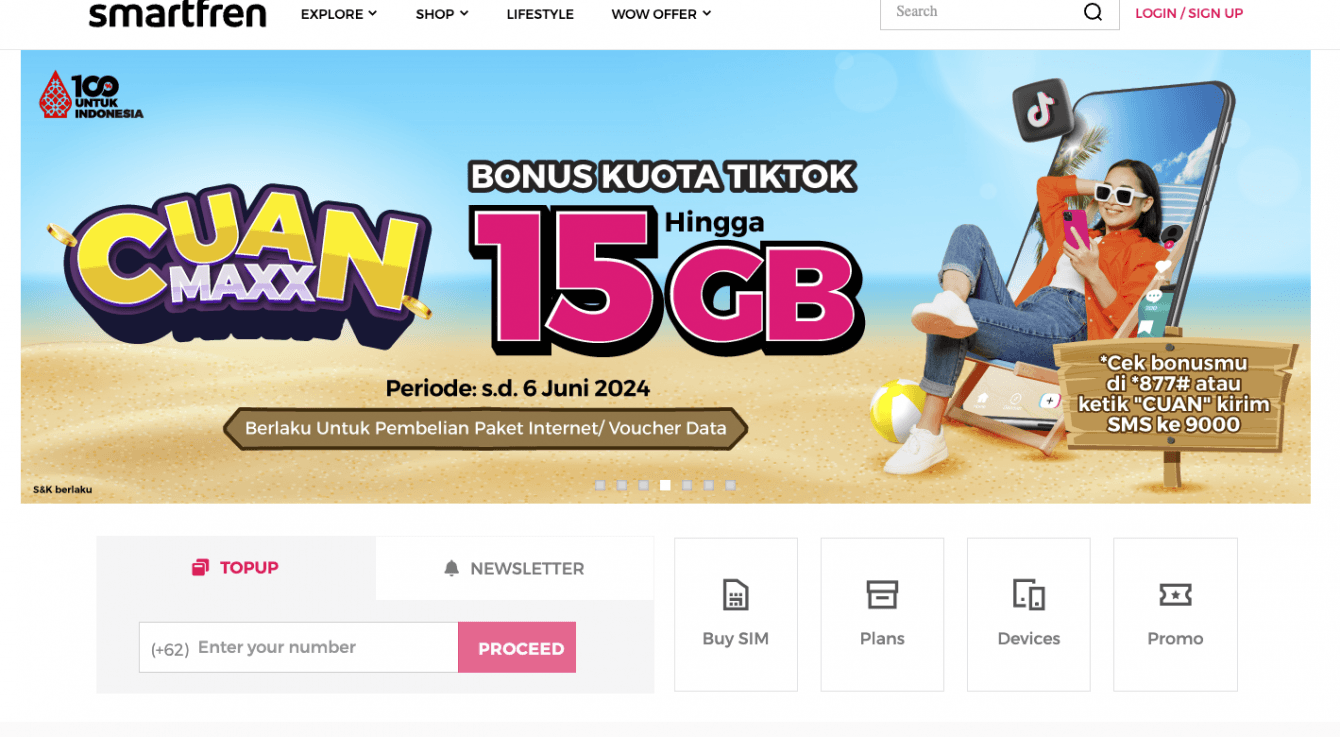Image resolution: width=1340 pixels, height=737 pixels.
Task: Click the Promo ticket icon
Action: pos(1175,595)
